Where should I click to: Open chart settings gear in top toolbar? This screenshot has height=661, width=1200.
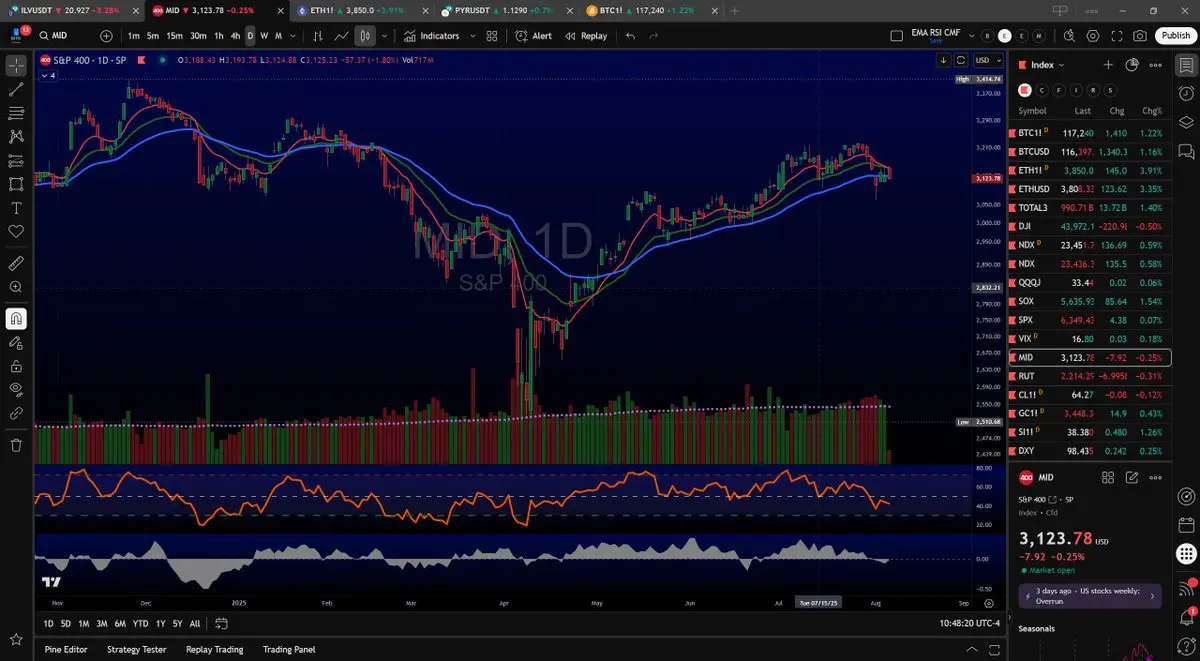tap(1092, 35)
